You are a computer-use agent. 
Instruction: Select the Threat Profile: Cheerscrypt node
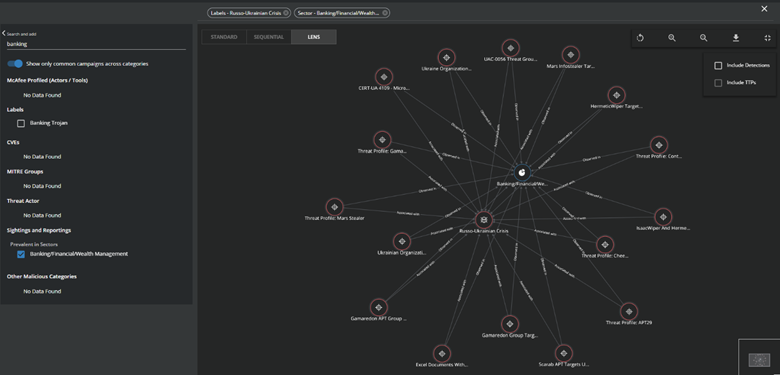click(x=605, y=245)
